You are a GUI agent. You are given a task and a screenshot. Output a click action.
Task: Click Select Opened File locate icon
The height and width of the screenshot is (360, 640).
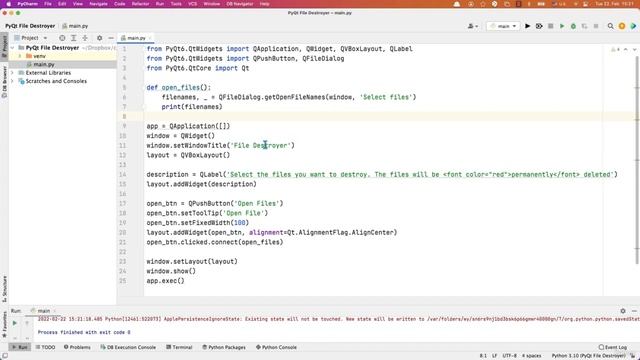pyautogui.click(x=62, y=38)
